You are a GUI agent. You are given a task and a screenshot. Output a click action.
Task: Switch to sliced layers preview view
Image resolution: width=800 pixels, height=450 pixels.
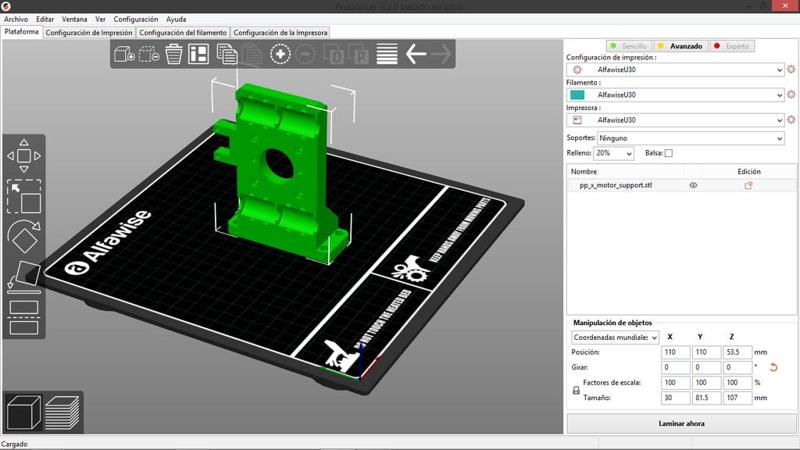62,412
